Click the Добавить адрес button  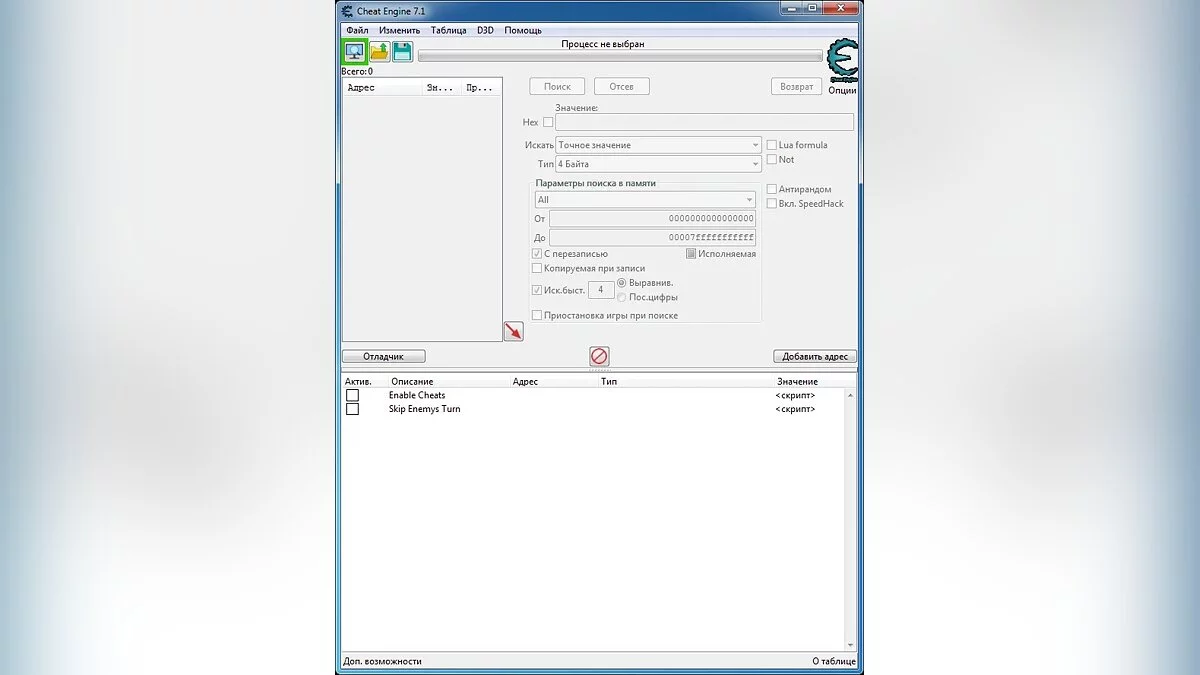pos(815,356)
